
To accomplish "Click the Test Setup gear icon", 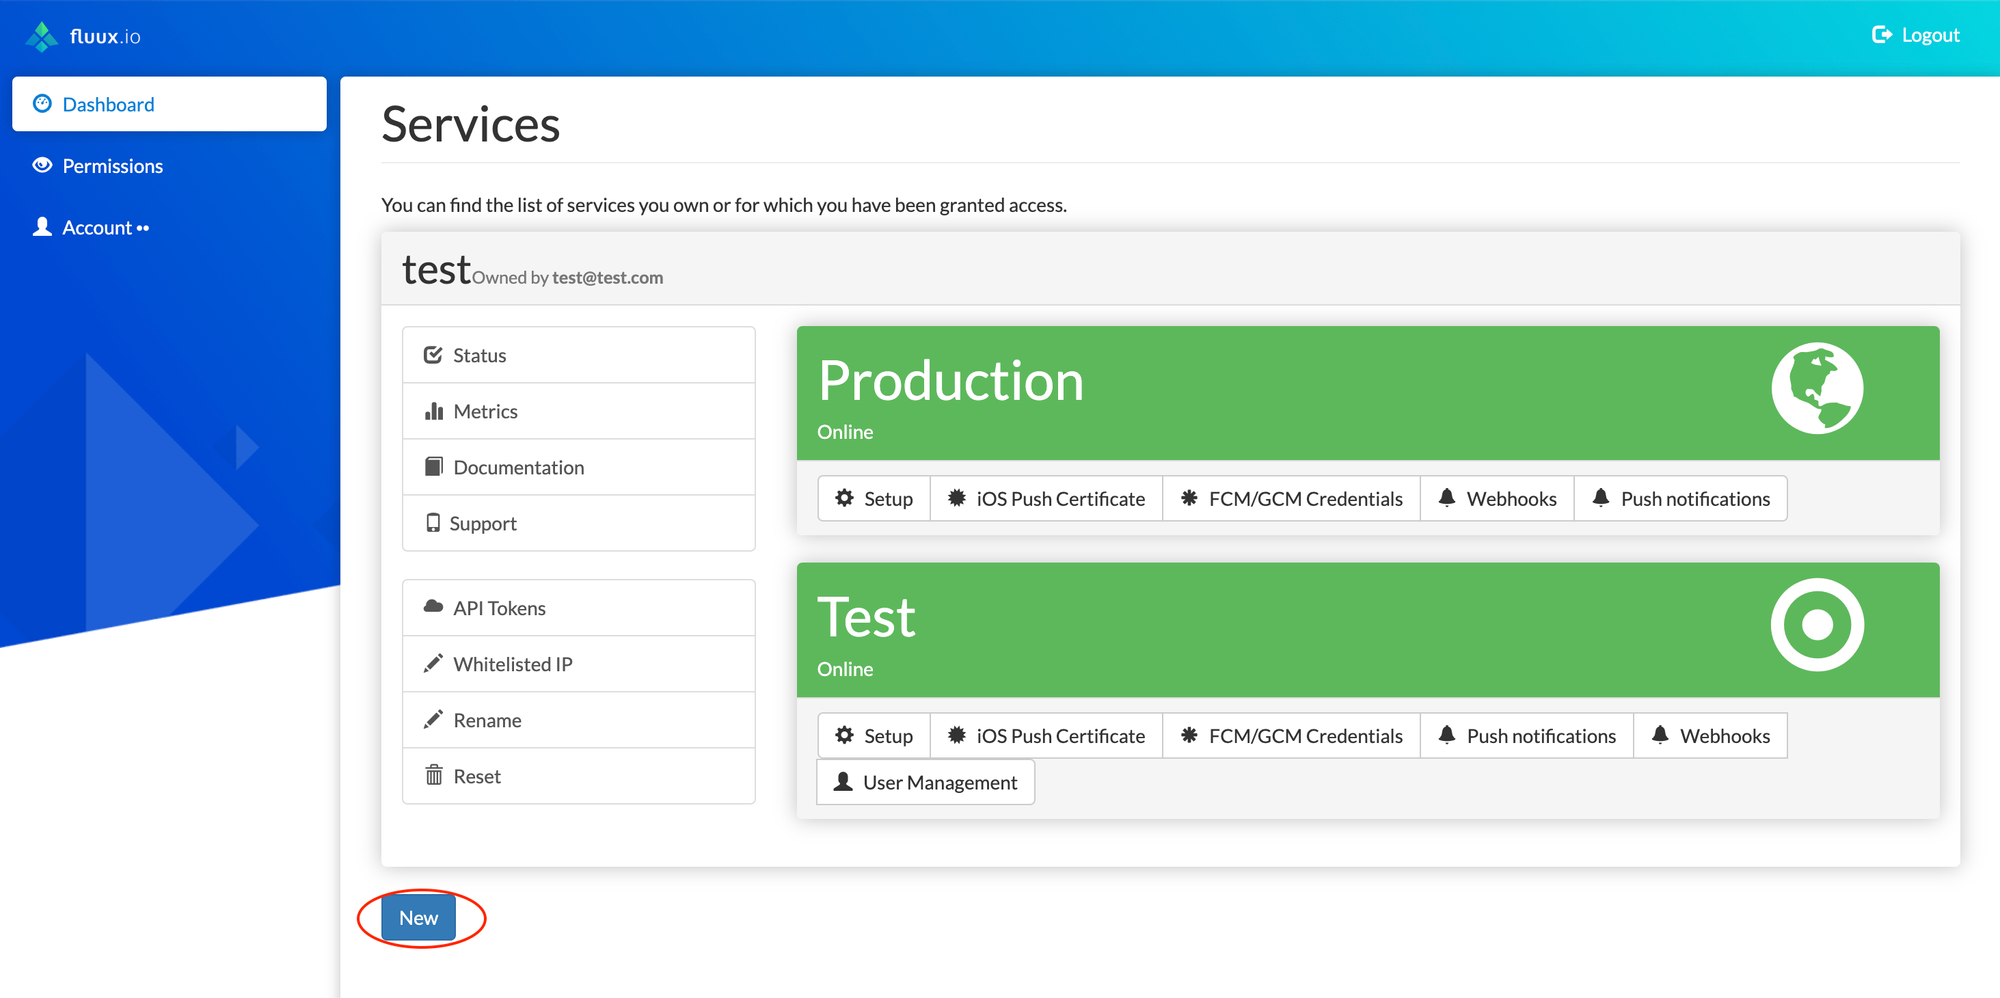I will [x=845, y=735].
